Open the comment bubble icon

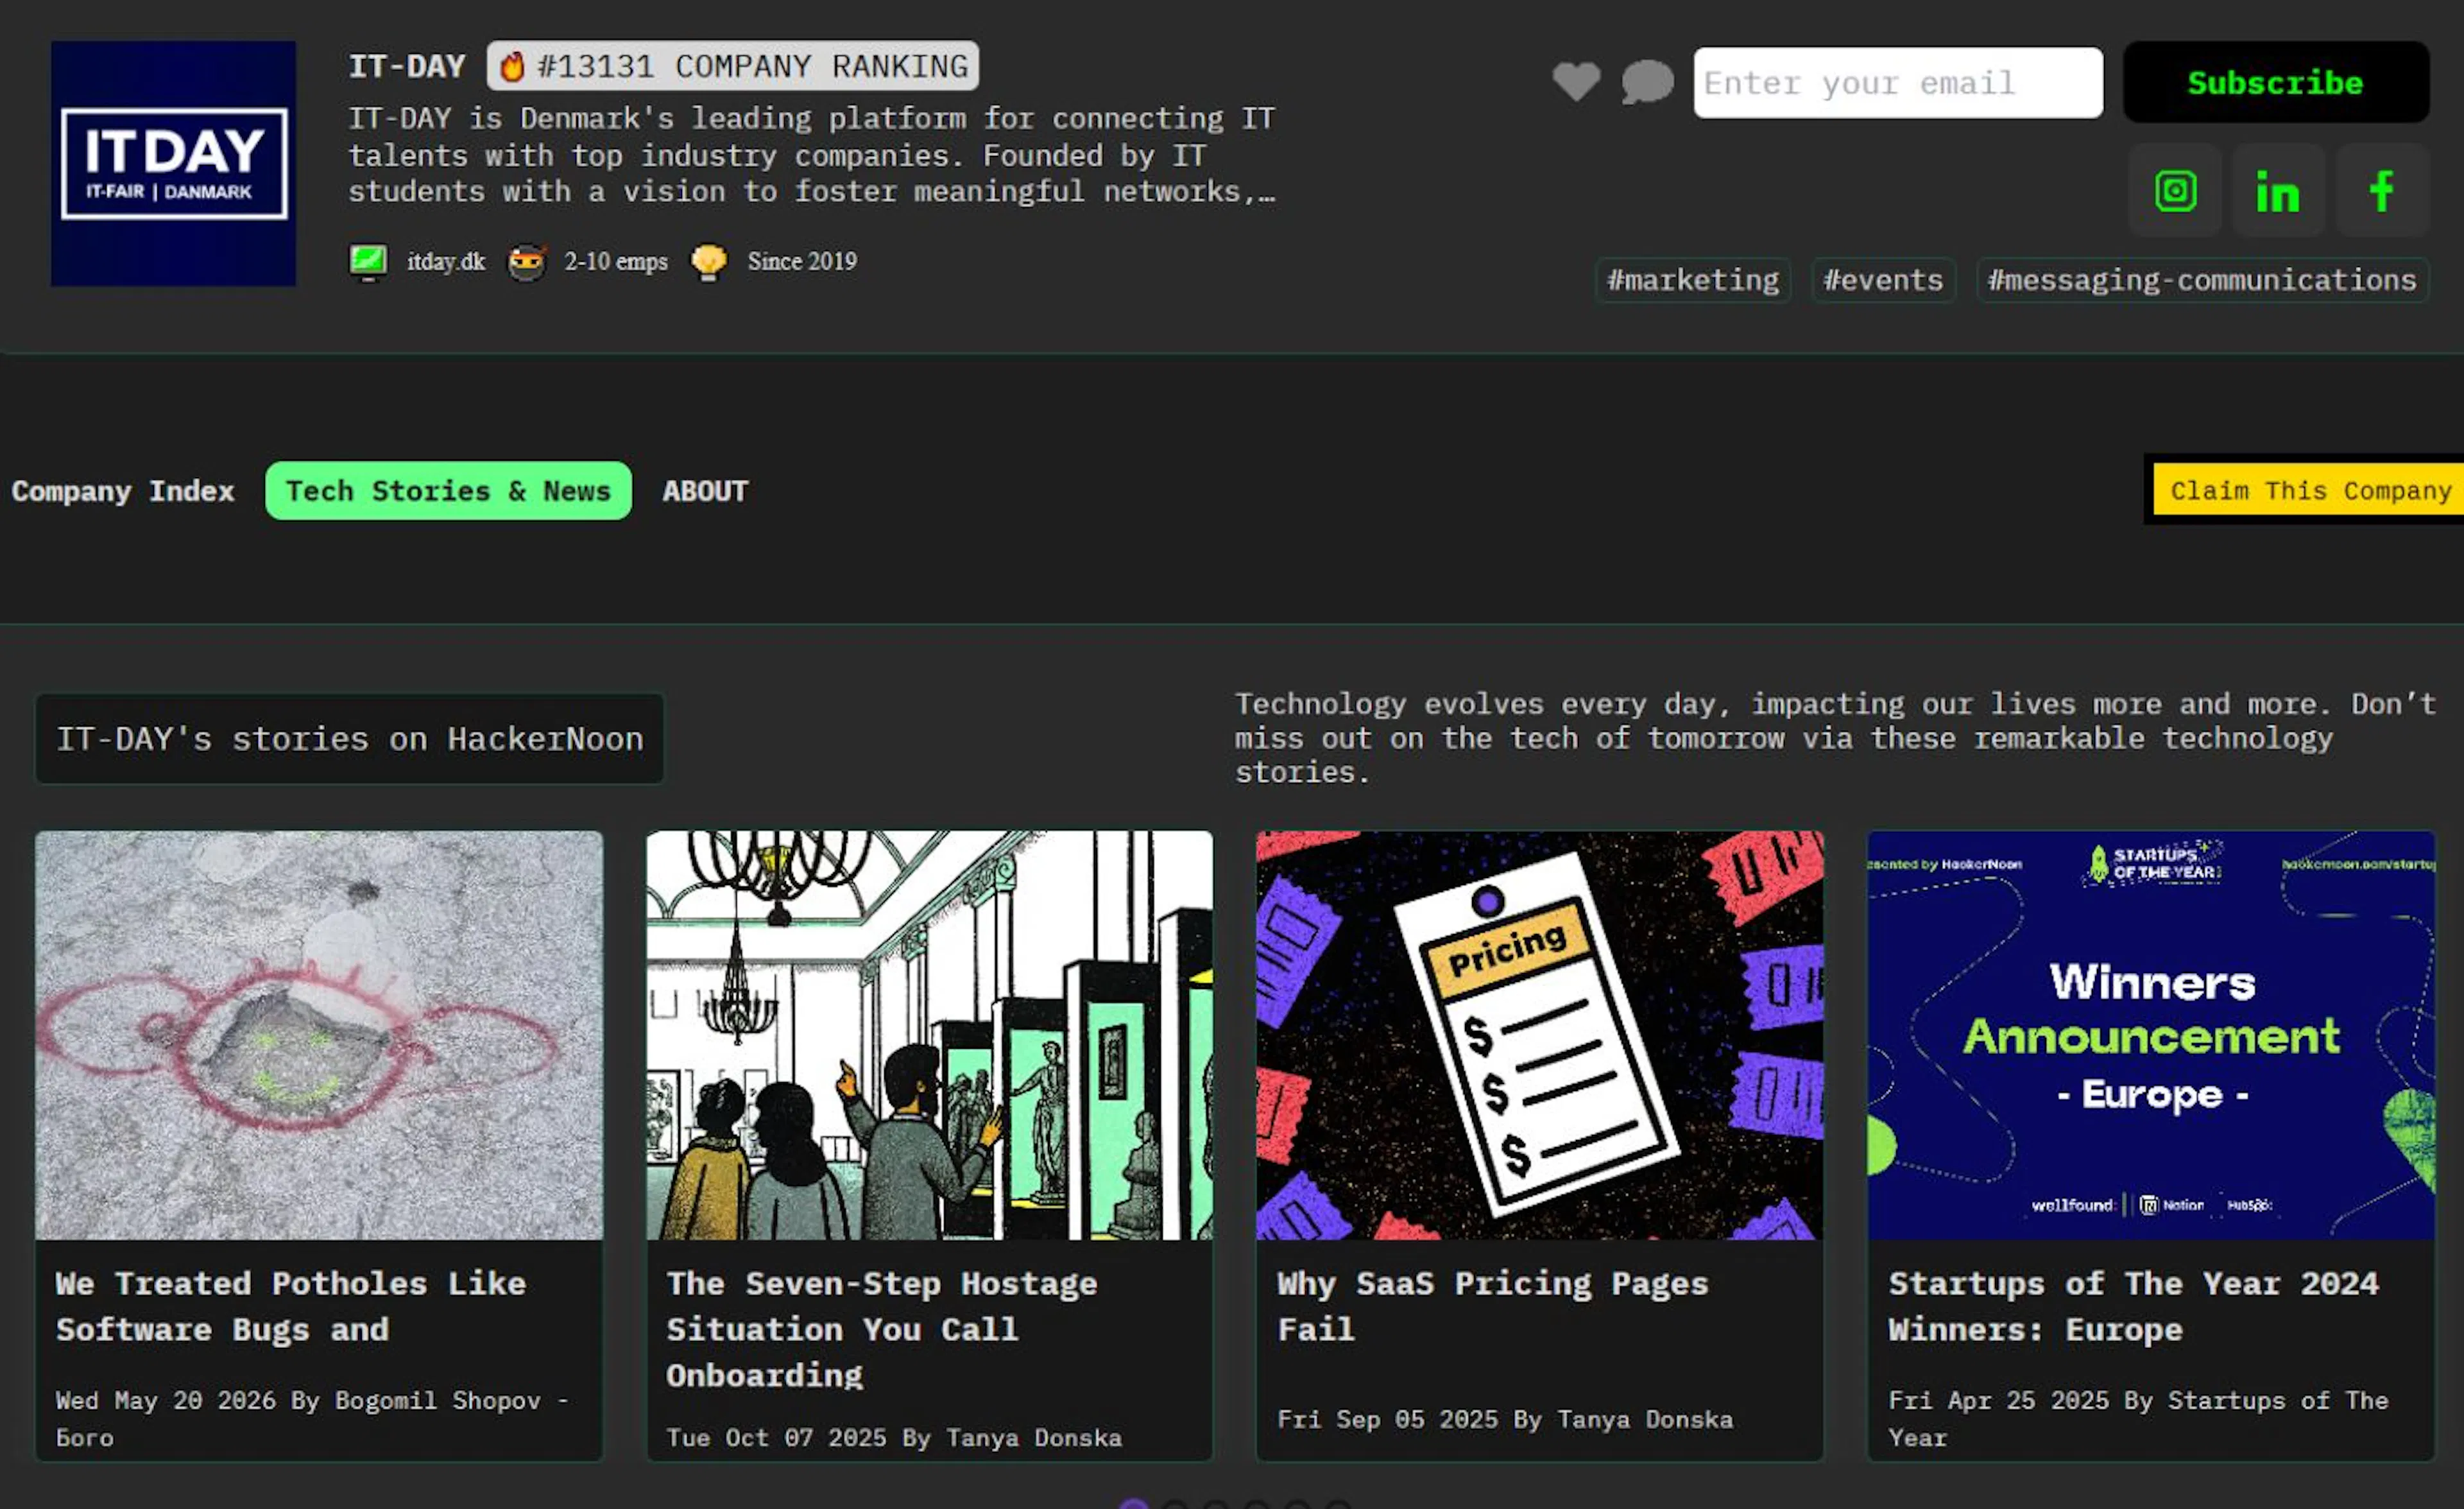(1647, 82)
